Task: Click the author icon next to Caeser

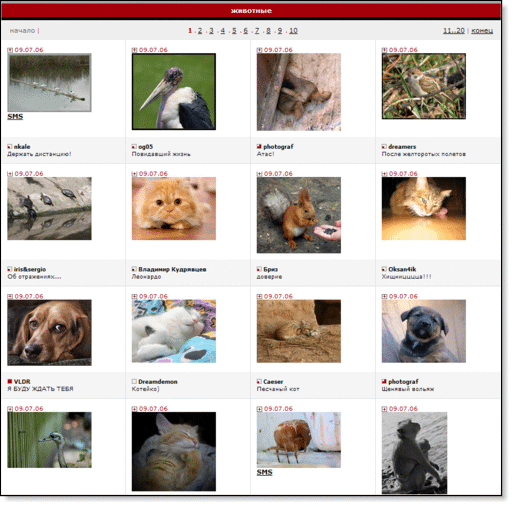Action: [259, 381]
